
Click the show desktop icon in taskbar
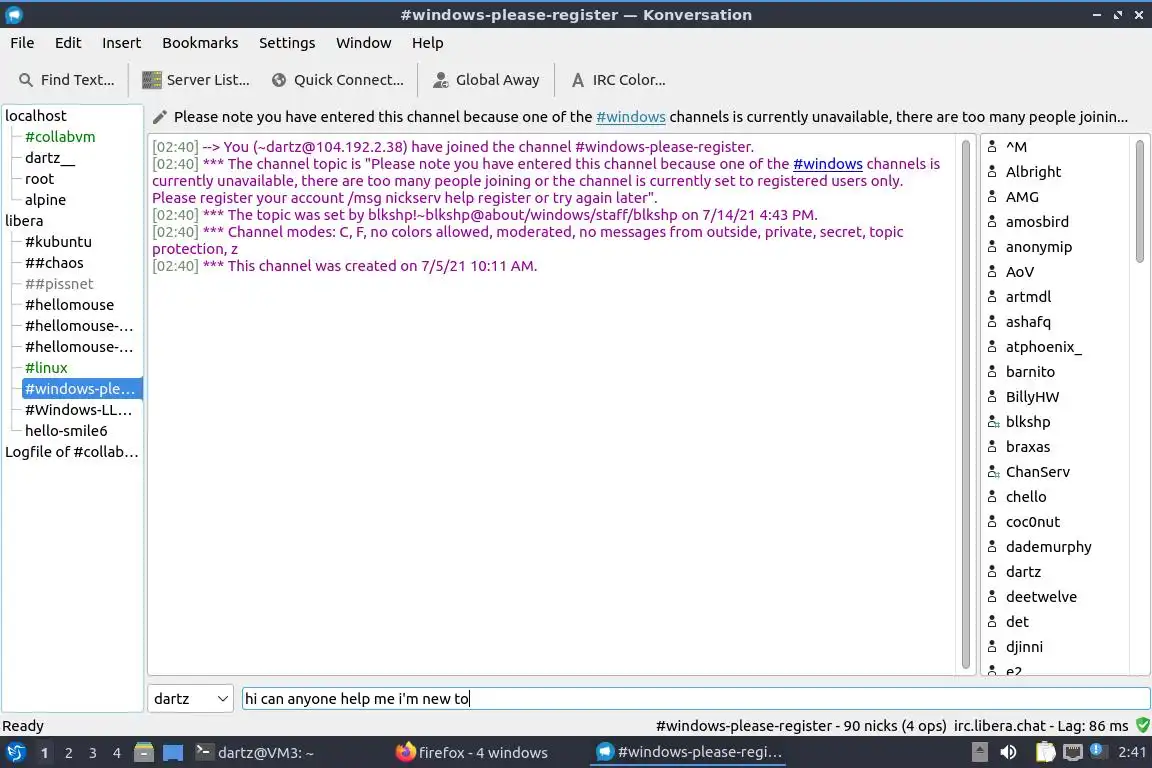pyautogui.click(x=173, y=753)
